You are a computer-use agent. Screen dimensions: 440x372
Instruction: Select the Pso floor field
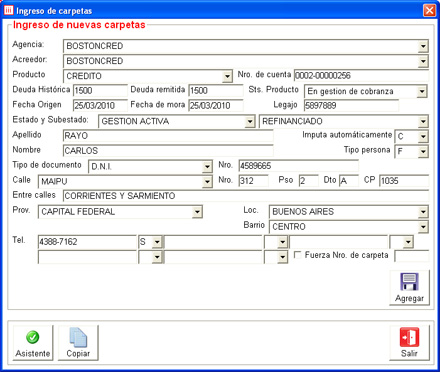pyautogui.click(x=308, y=181)
